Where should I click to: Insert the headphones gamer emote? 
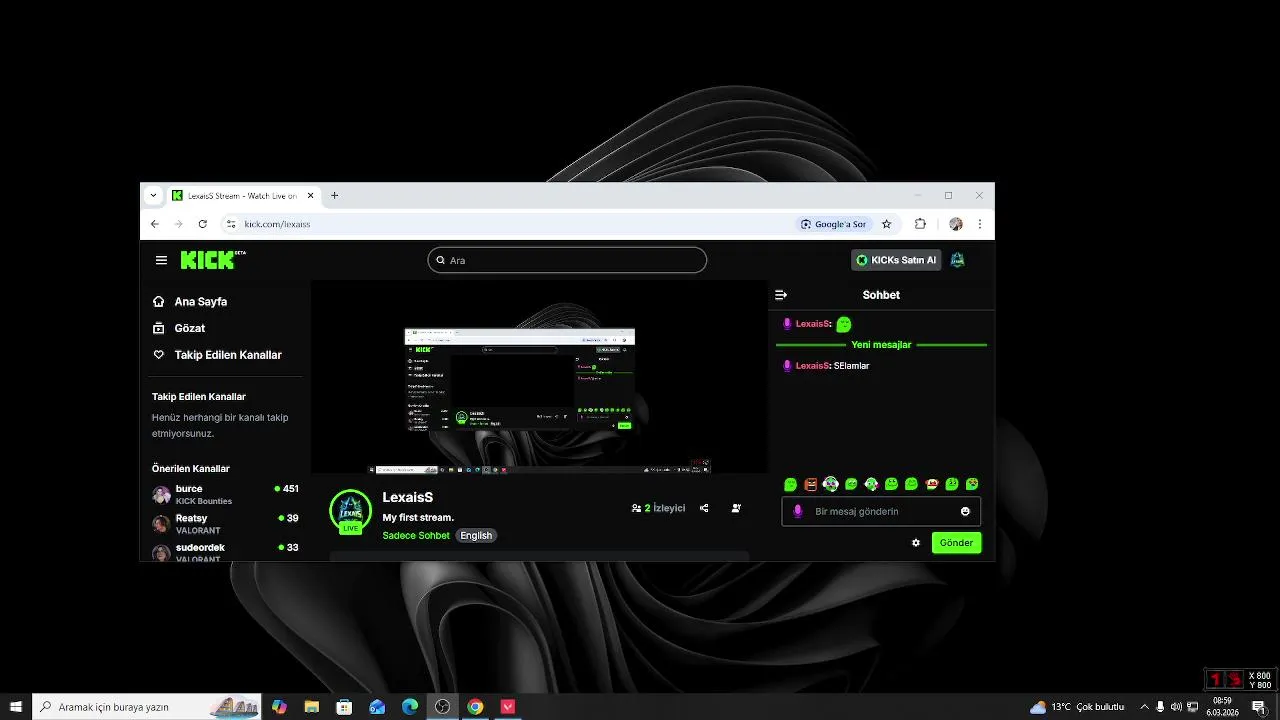(830, 484)
